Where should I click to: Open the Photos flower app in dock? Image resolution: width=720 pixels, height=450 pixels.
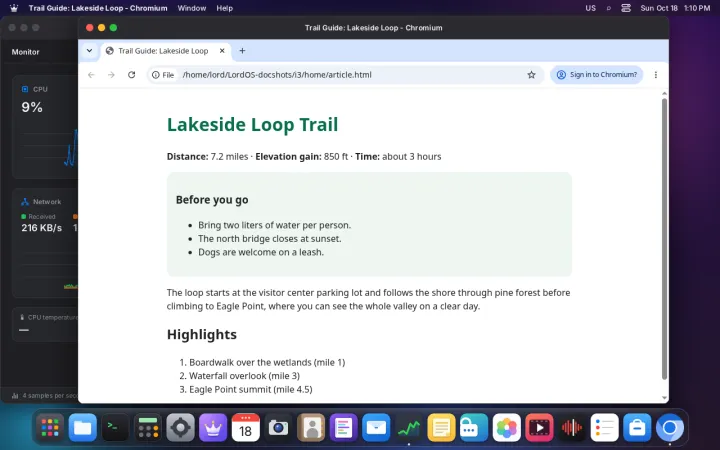506,428
